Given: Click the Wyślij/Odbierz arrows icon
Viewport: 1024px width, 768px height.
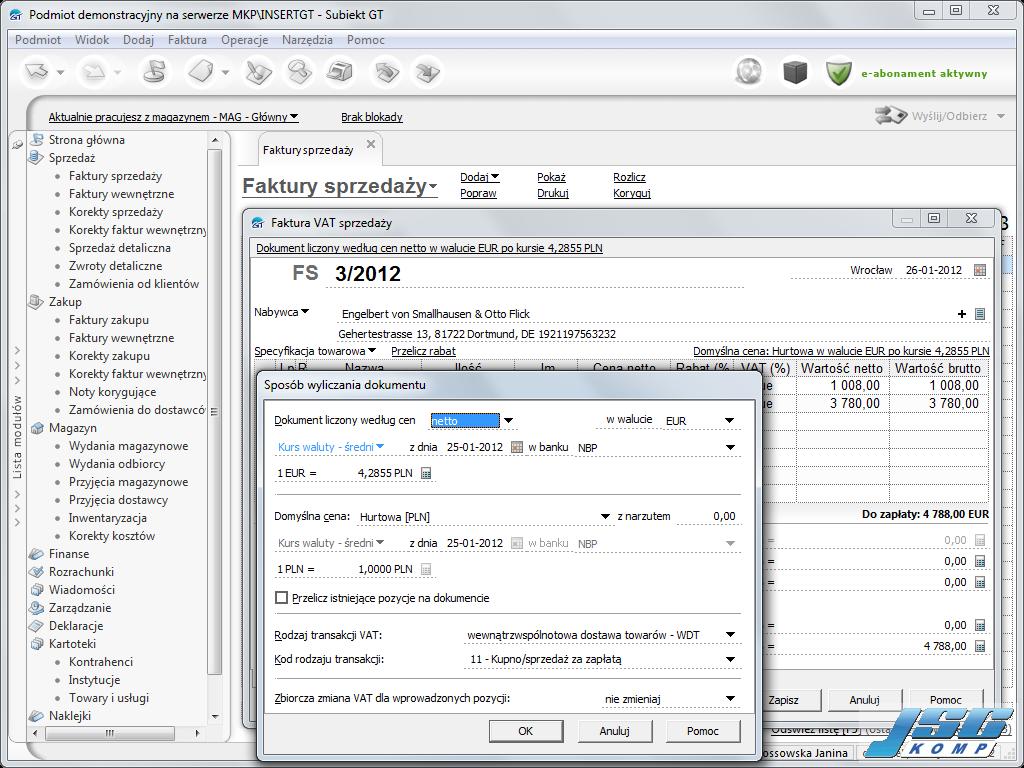Looking at the screenshot, I should [891, 116].
